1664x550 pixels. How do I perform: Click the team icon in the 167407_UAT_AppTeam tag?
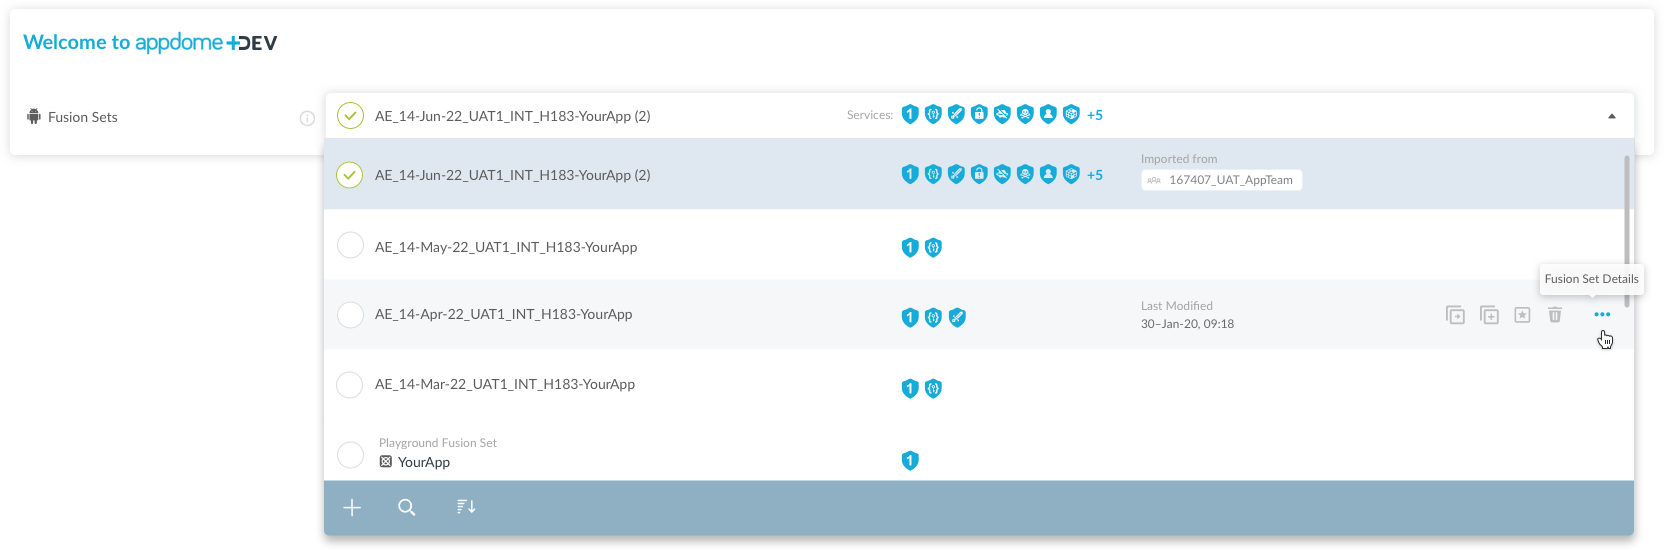(1154, 181)
